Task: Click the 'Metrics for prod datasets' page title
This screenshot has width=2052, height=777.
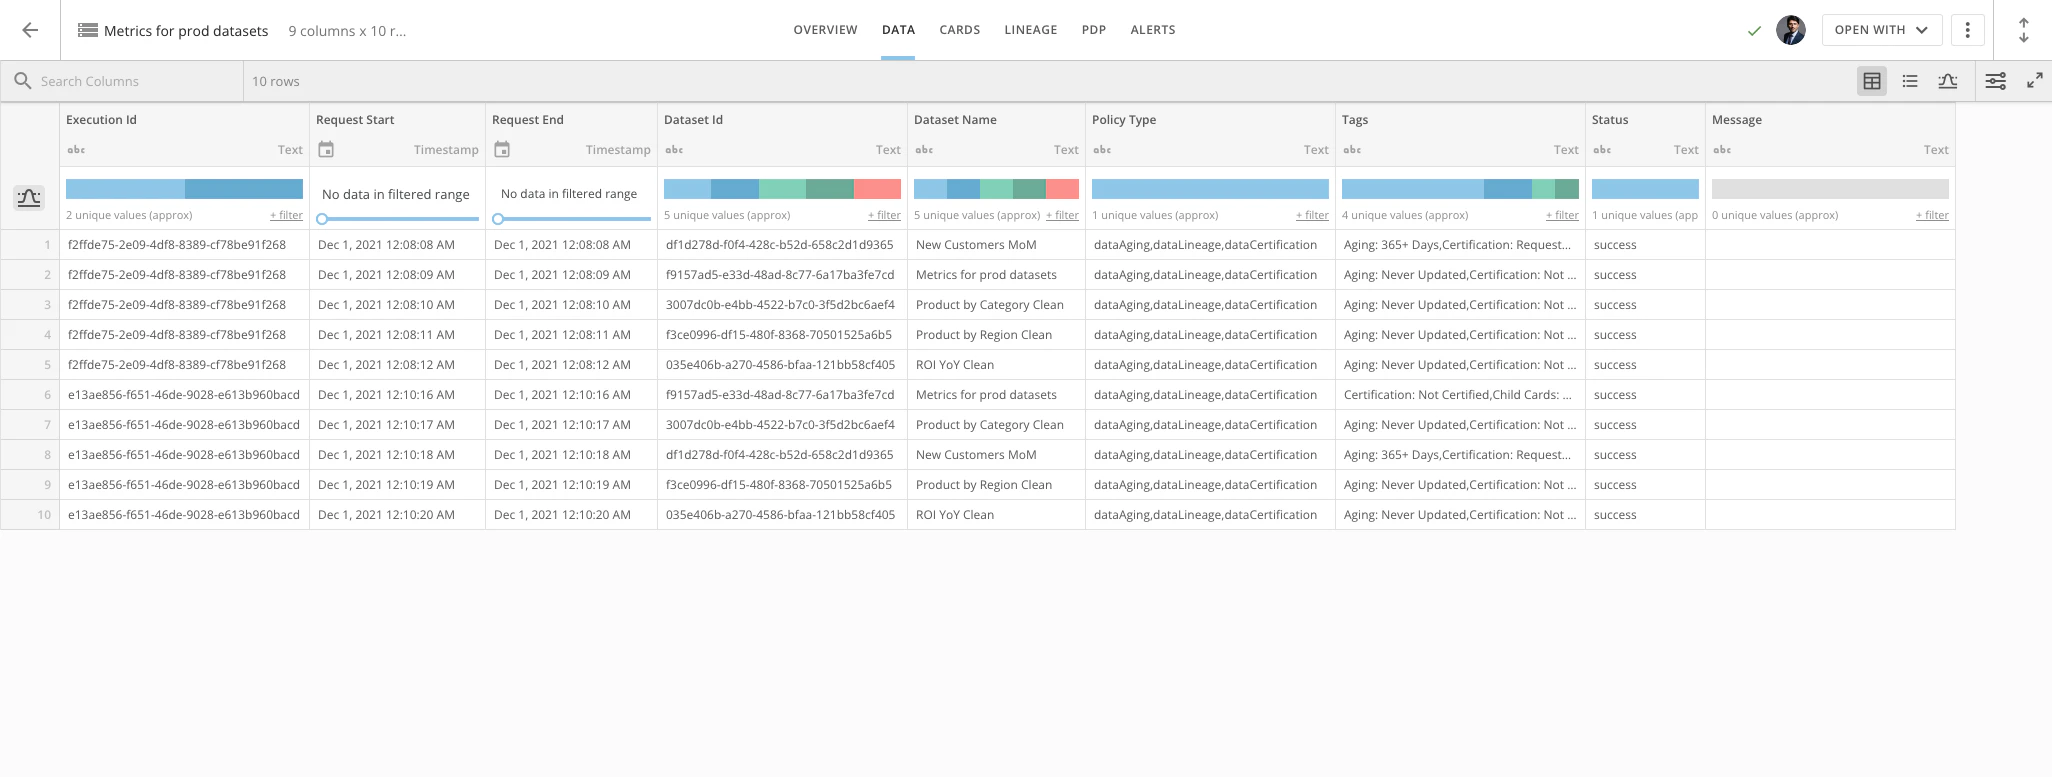Action: [186, 31]
